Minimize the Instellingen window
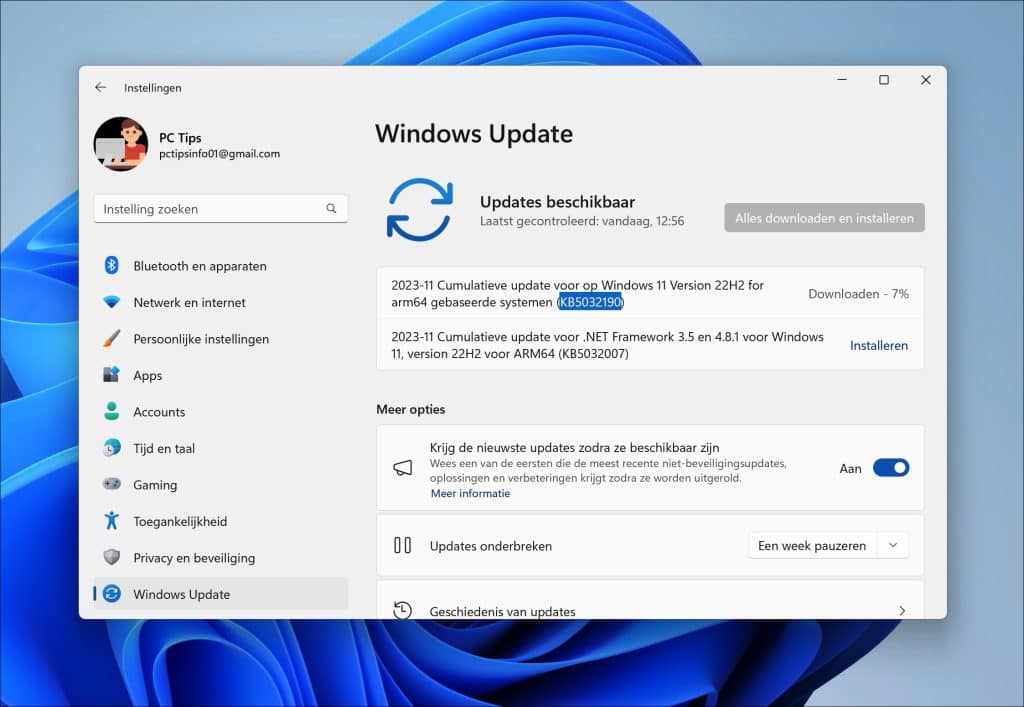The image size is (1024, 707). (842, 80)
